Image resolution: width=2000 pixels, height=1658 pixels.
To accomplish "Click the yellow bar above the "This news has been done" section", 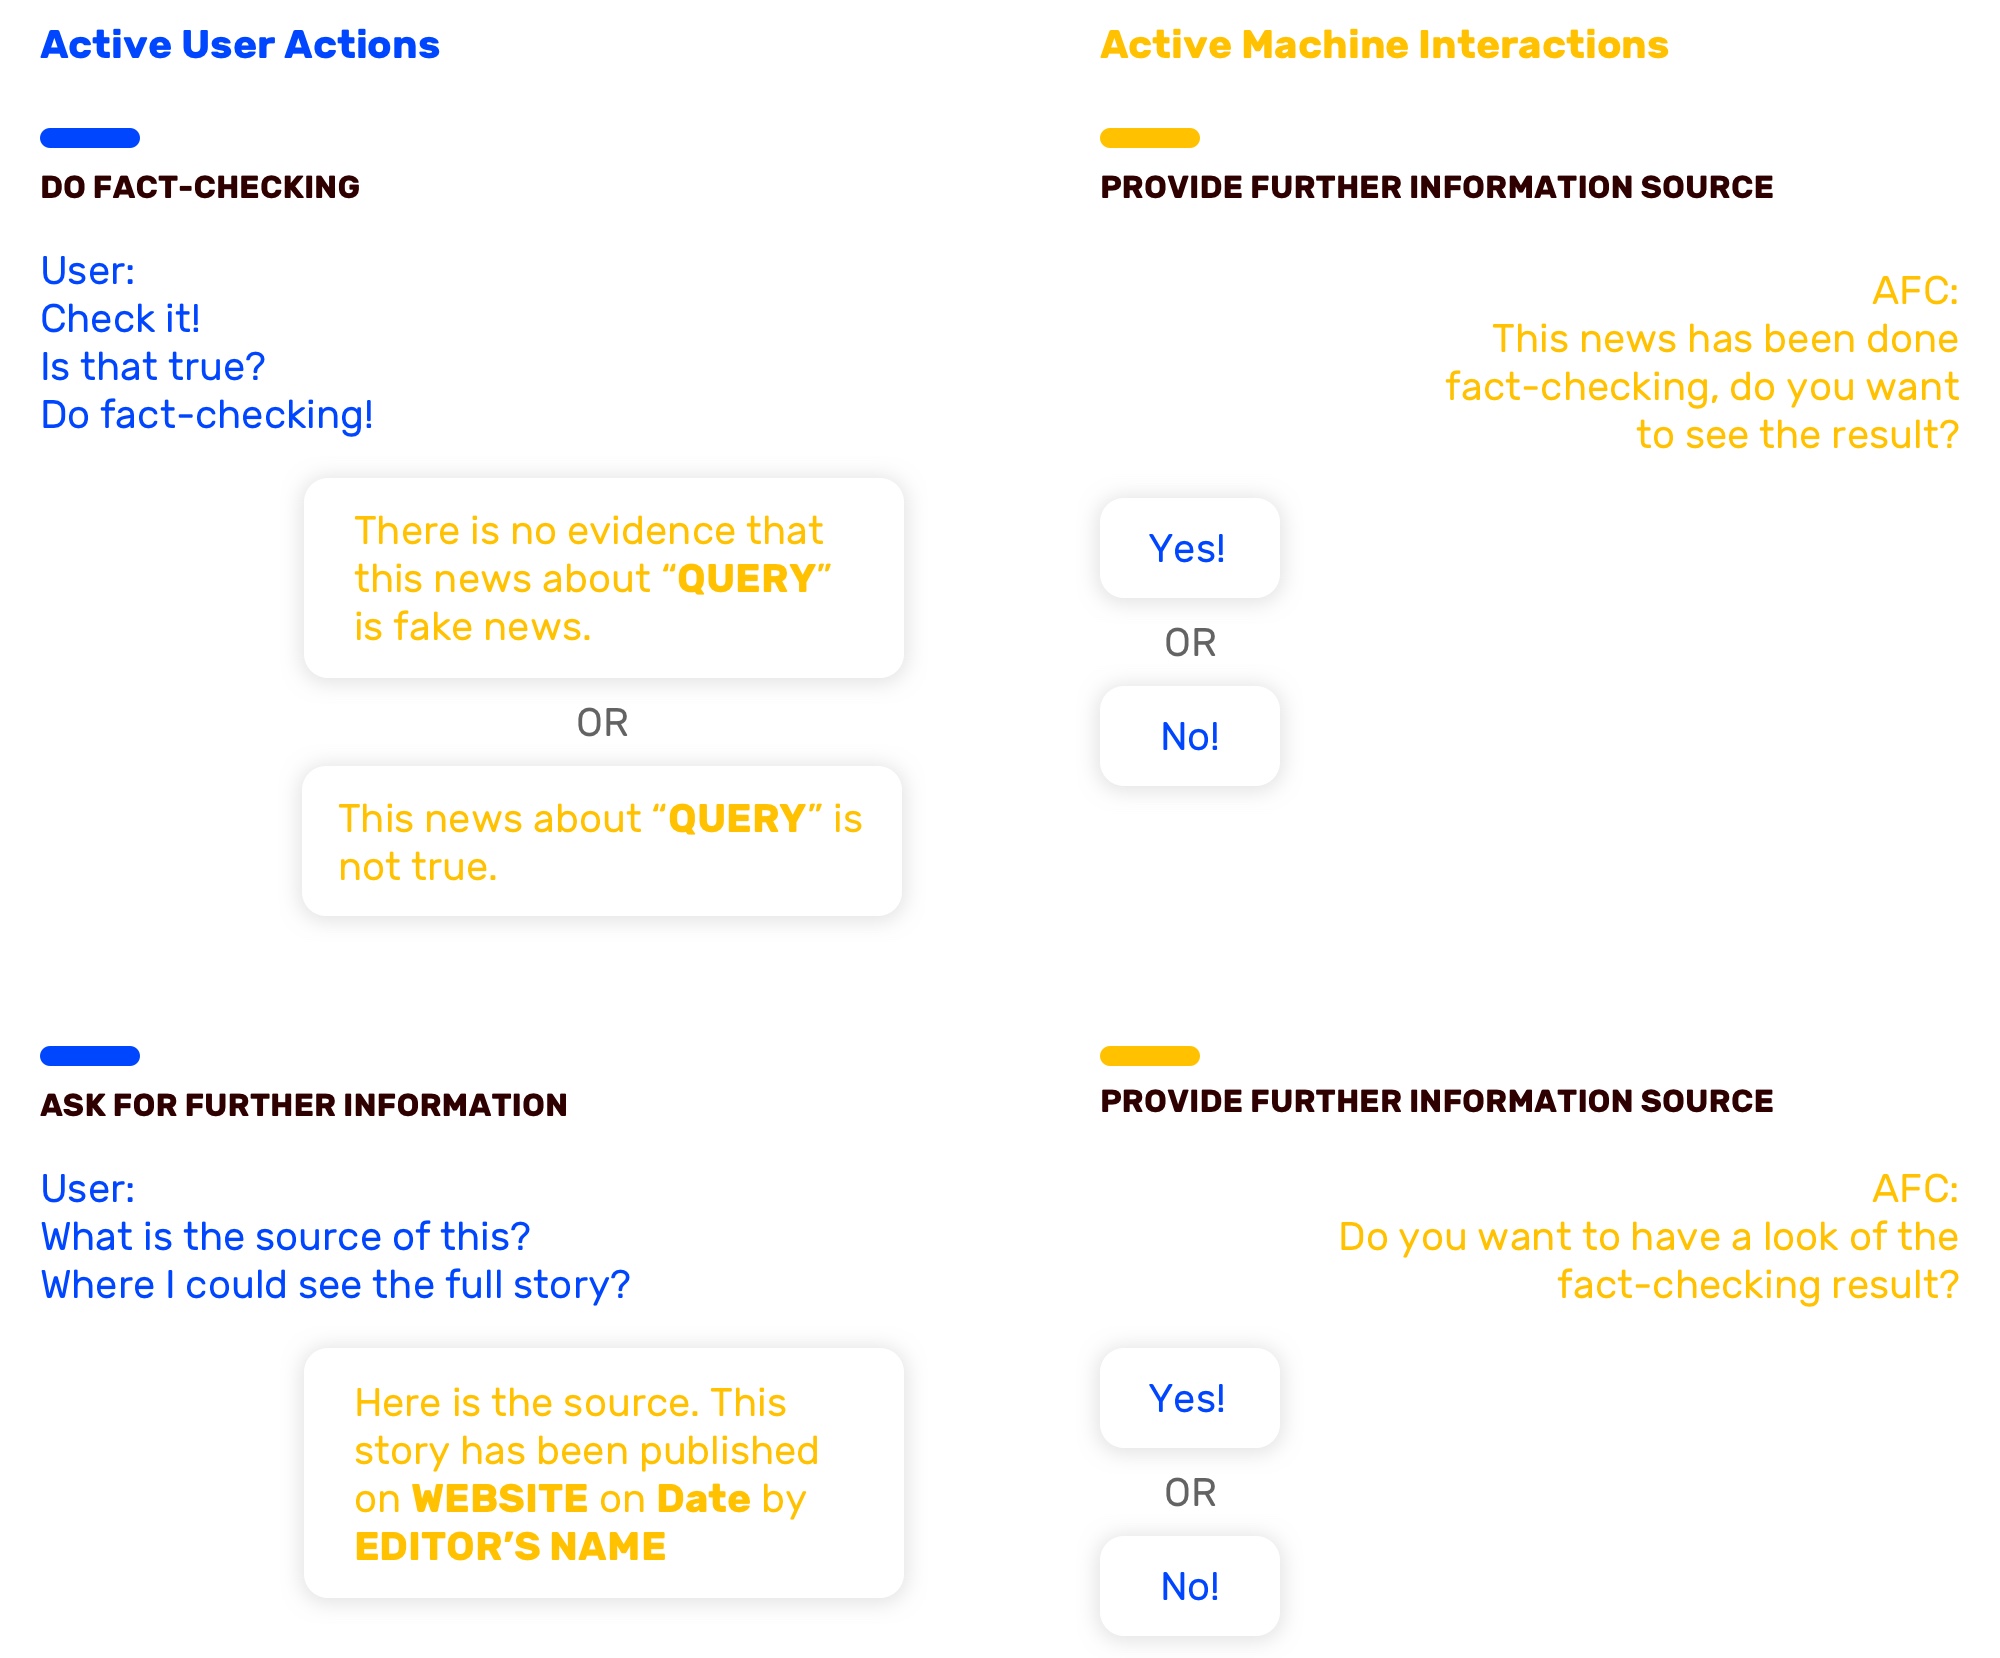I will tap(1150, 138).
